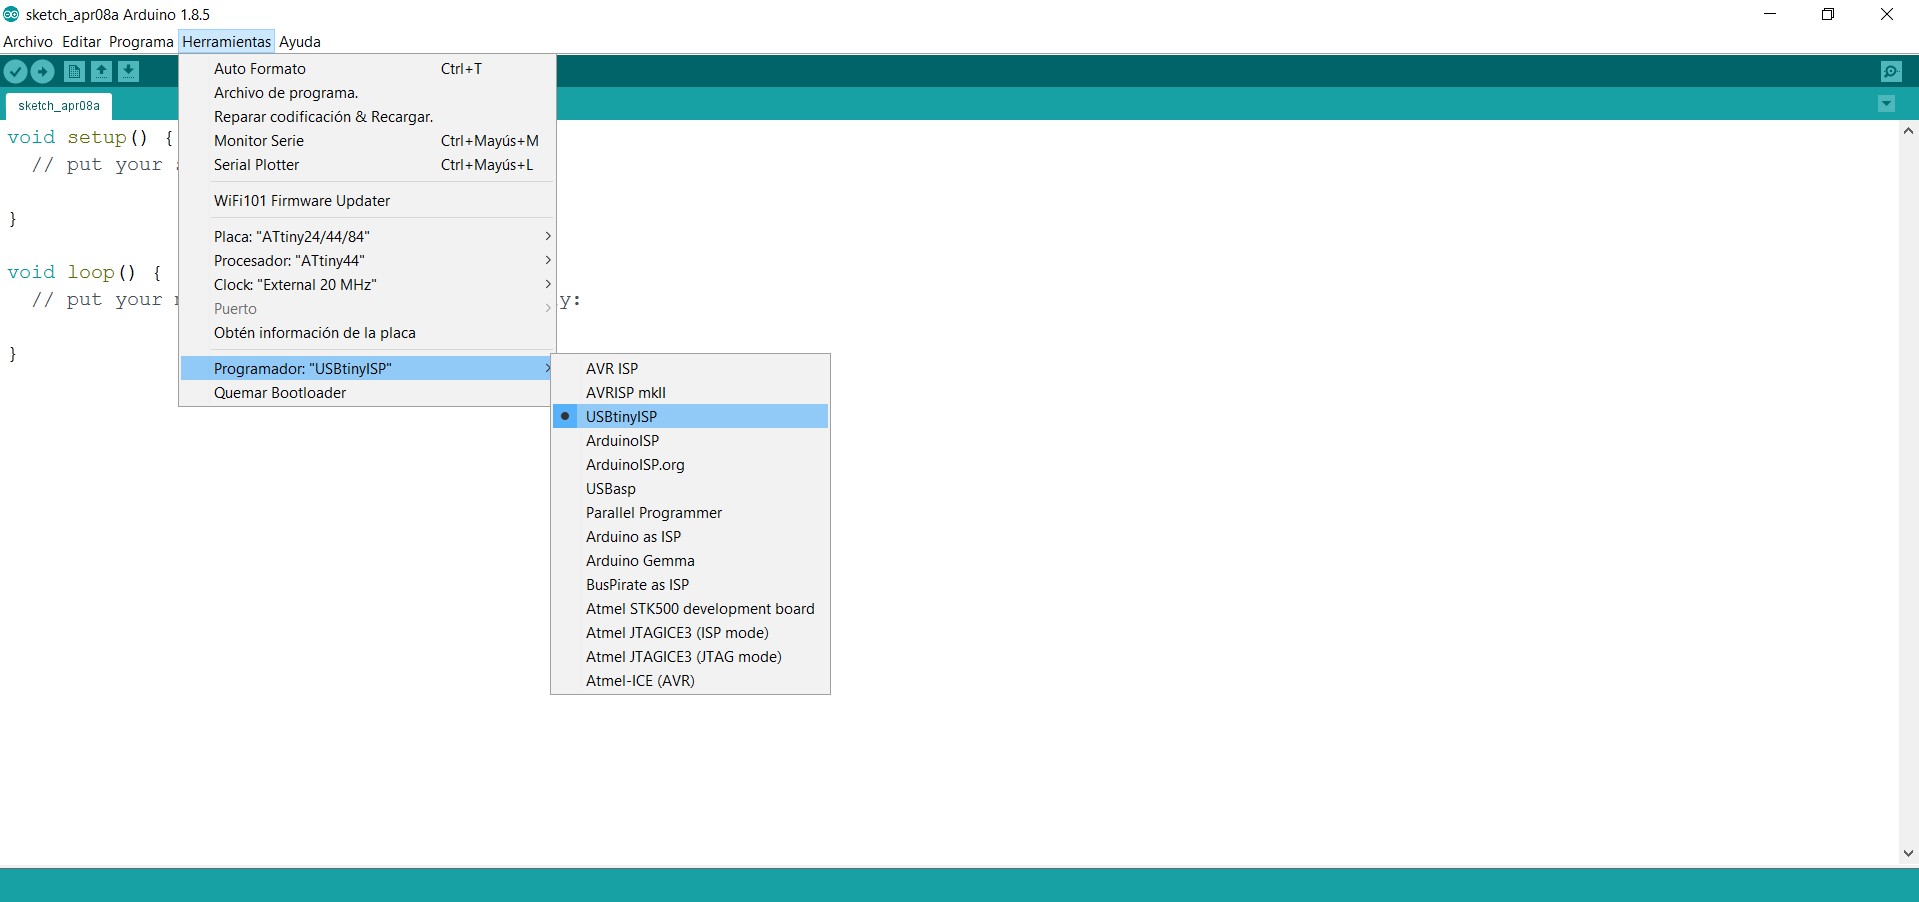The image size is (1919, 902).
Task: Switch to the sketch_apr08a tab
Action: click(x=59, y=105)
